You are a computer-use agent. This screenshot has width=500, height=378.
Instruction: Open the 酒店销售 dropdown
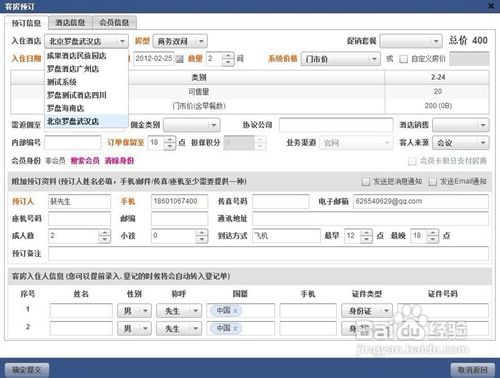(x=461, y=125)
